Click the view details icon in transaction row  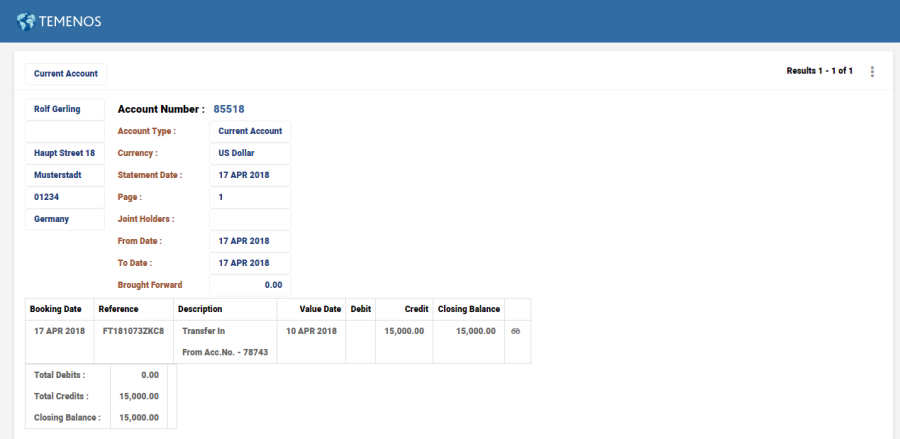515,330
